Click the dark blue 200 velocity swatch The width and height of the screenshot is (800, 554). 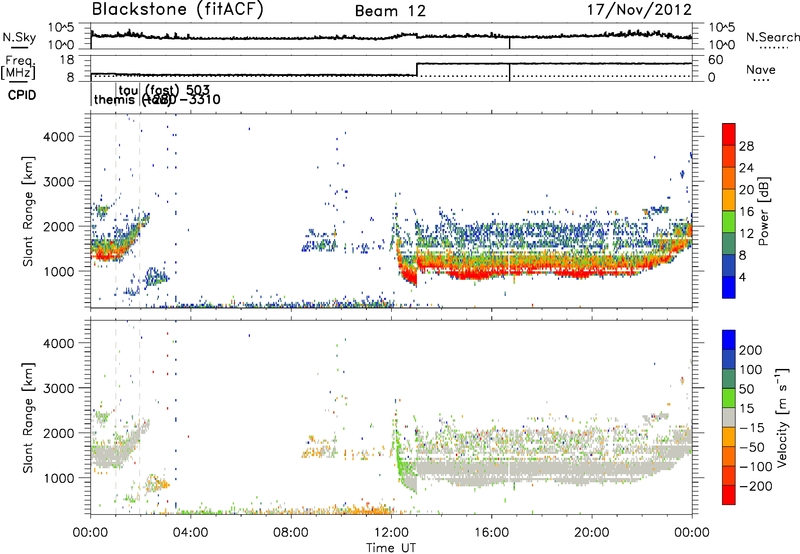click(729, 340)
